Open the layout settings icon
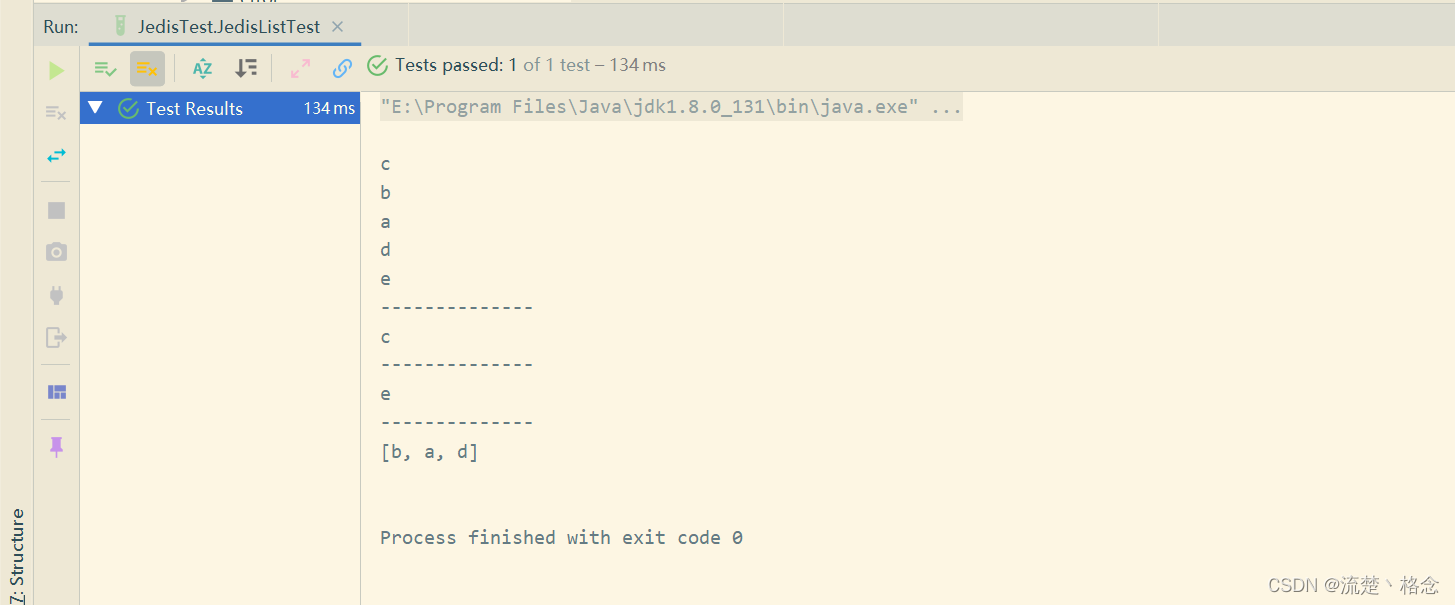Viewport: 1455px width, 605px height. click(56, 392)
